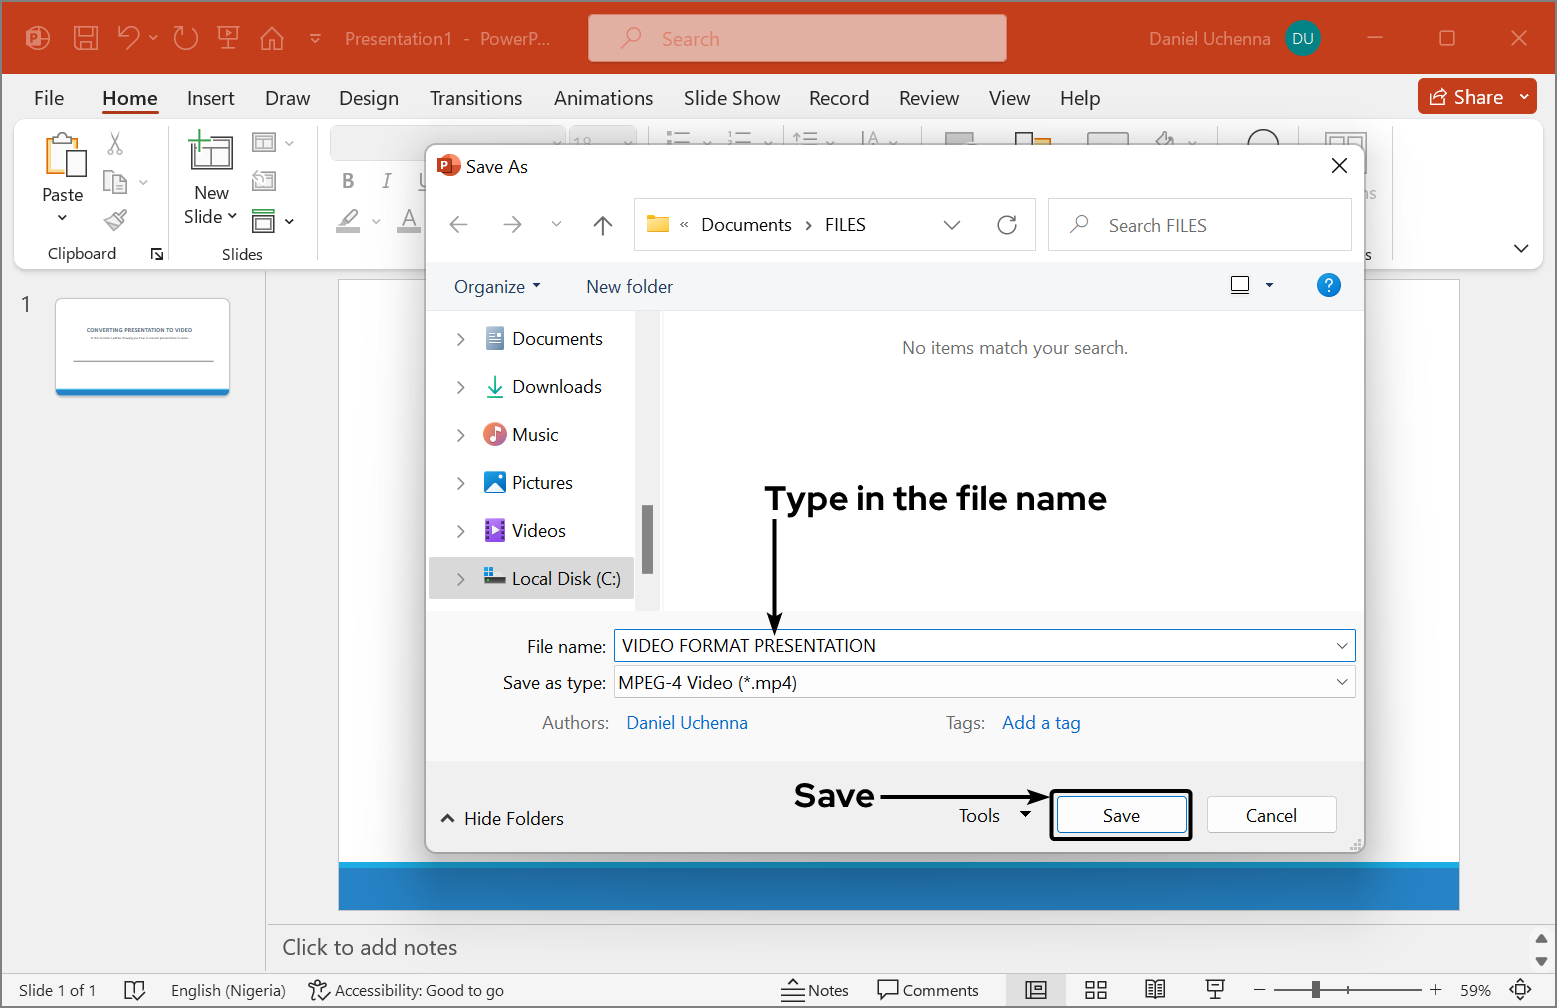Viewport: 1557px width, 1008px height.
Task: Open the Save as type dropdown
Action: (1342, 682)
